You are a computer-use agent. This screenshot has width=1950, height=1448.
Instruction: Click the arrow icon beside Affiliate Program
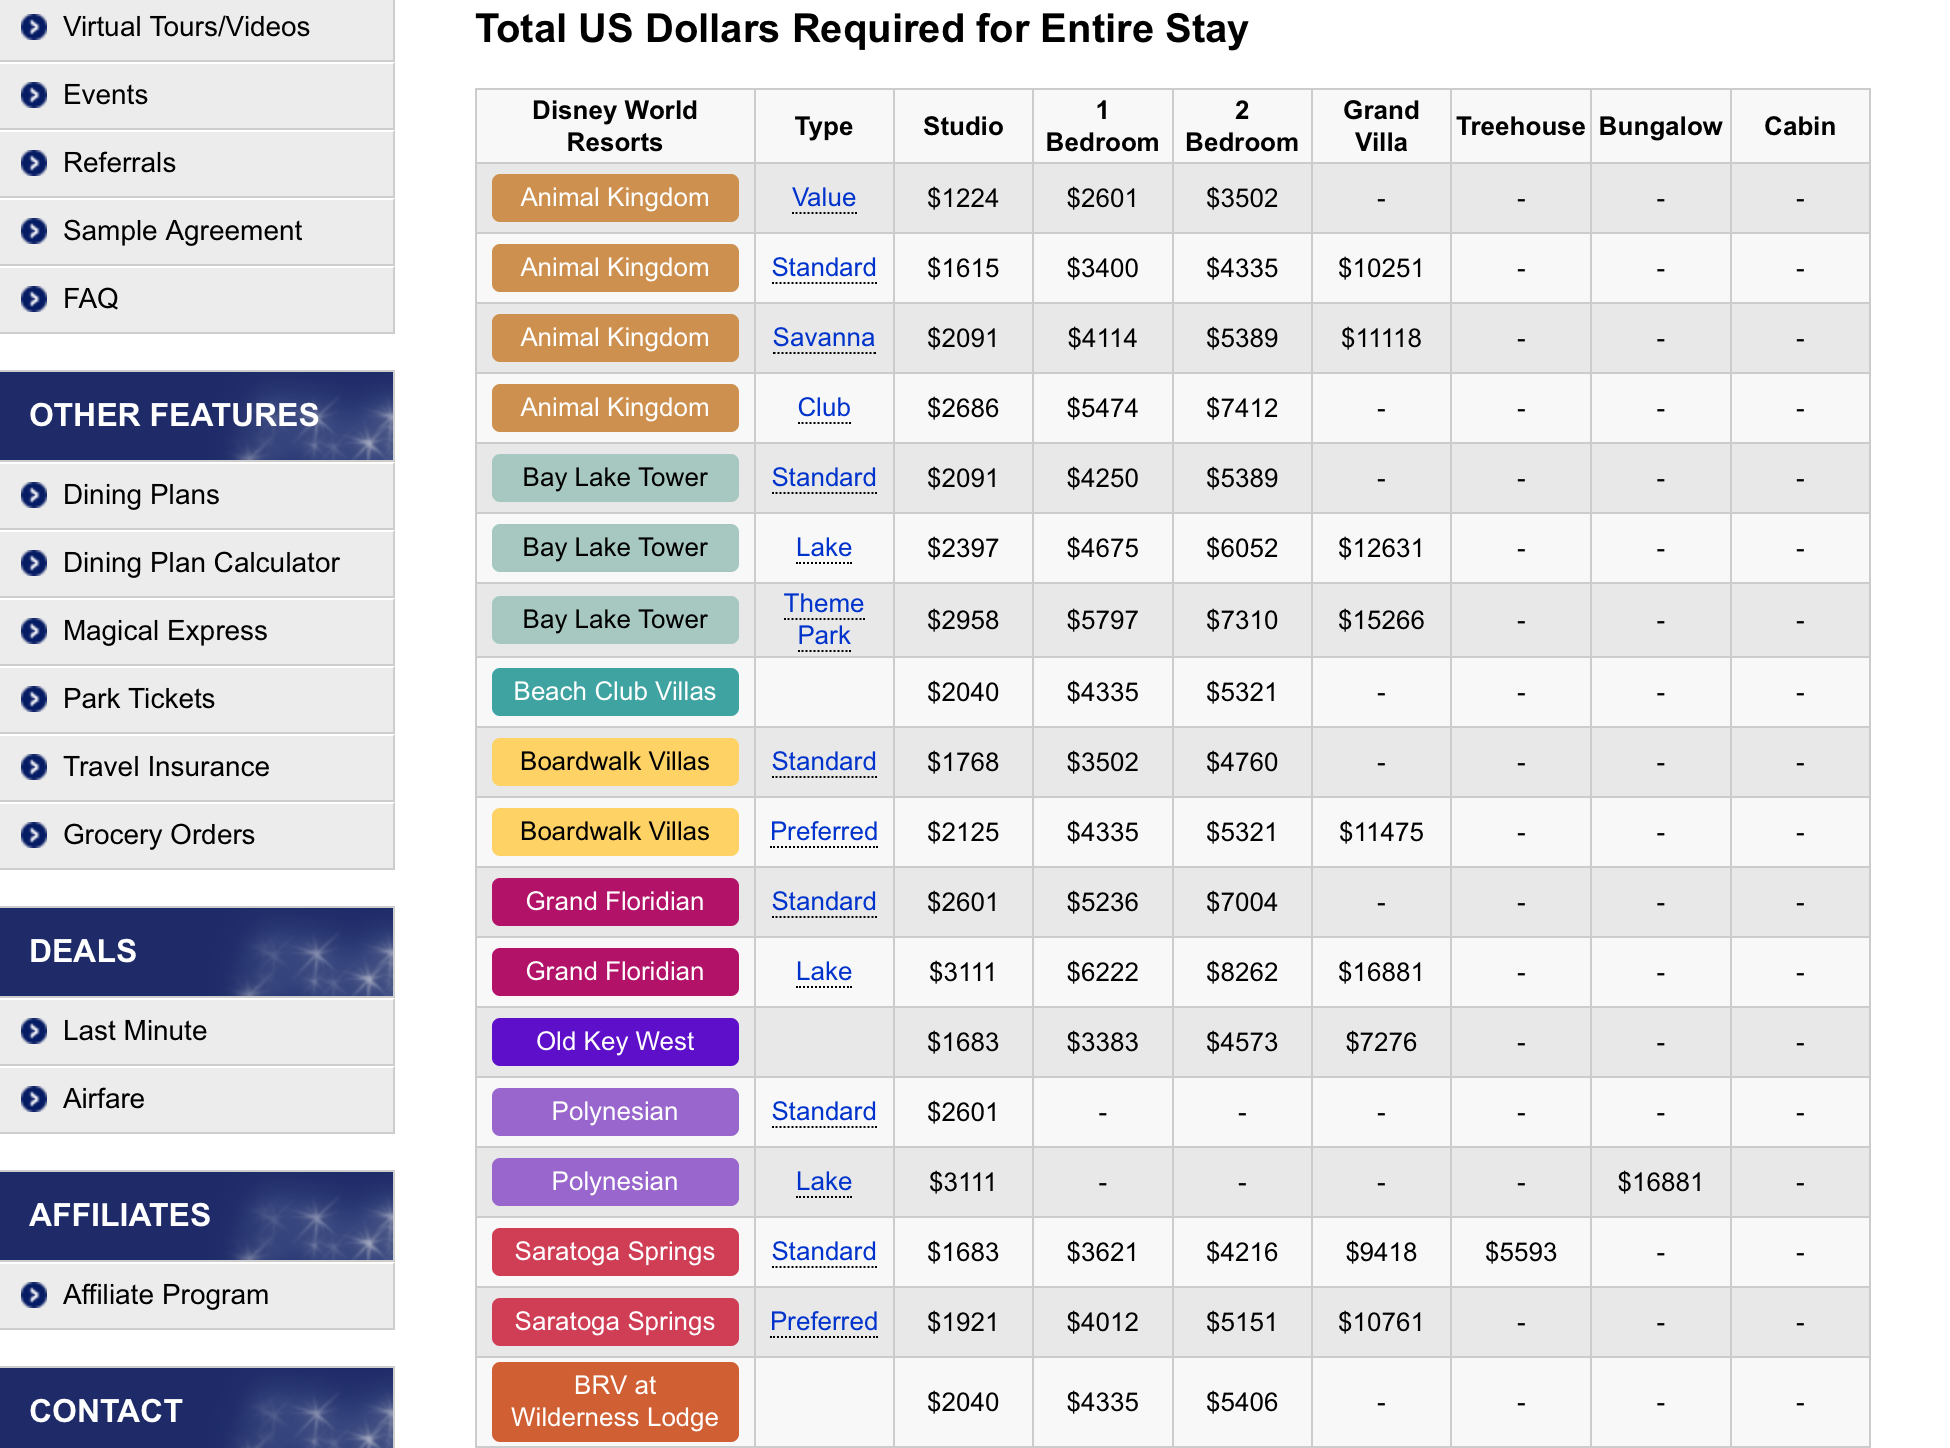point(34,1295)
